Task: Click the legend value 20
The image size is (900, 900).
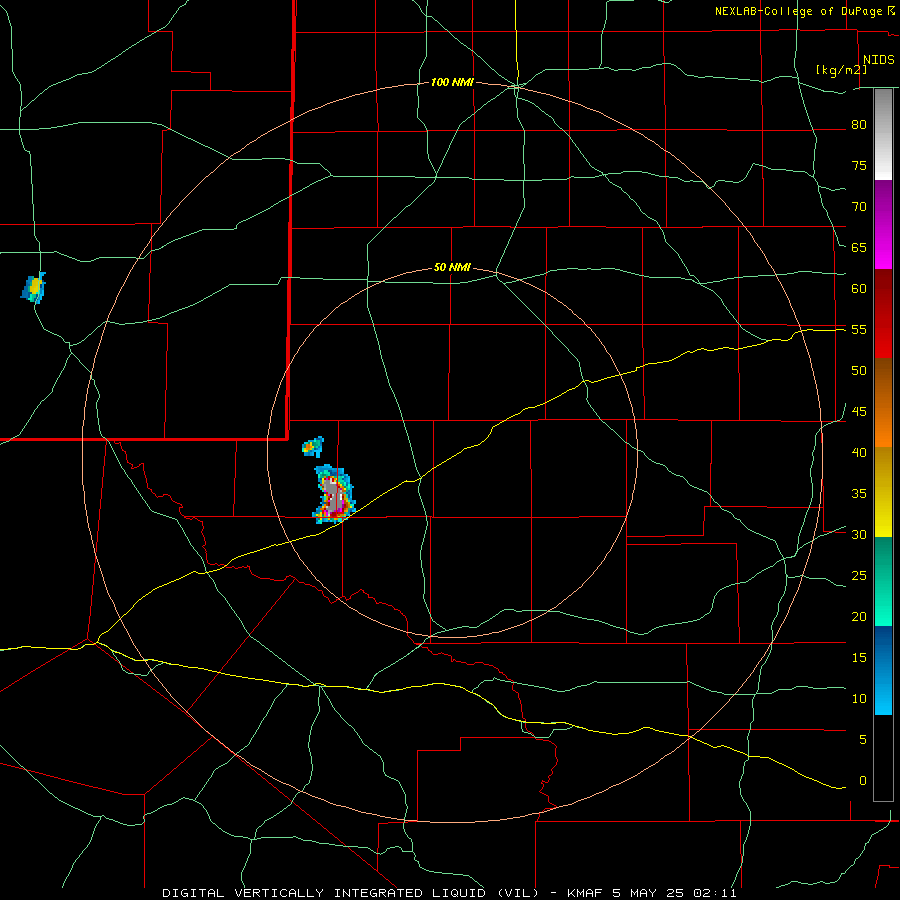Action: click(859, 616)
